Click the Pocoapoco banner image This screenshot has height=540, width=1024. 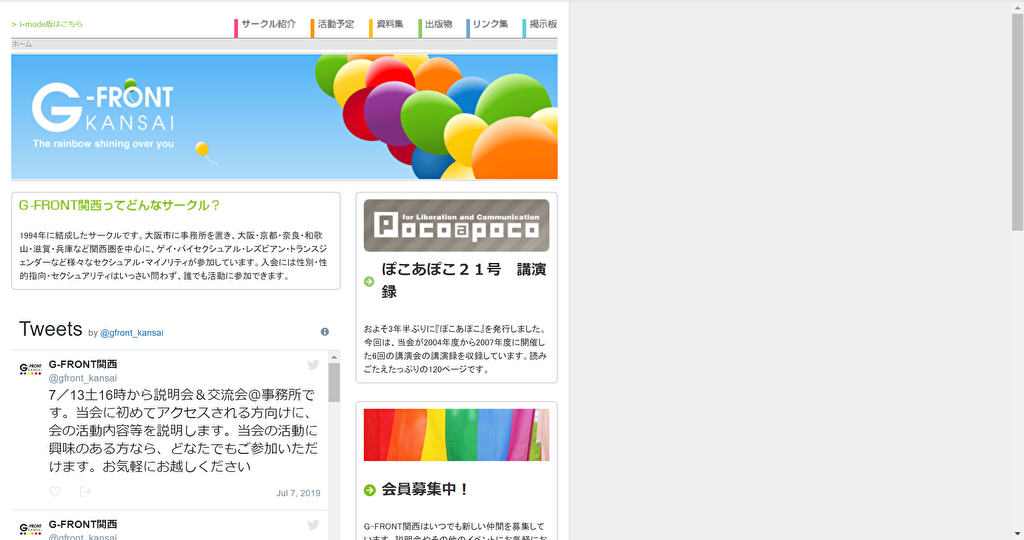[x=456, y=225]
